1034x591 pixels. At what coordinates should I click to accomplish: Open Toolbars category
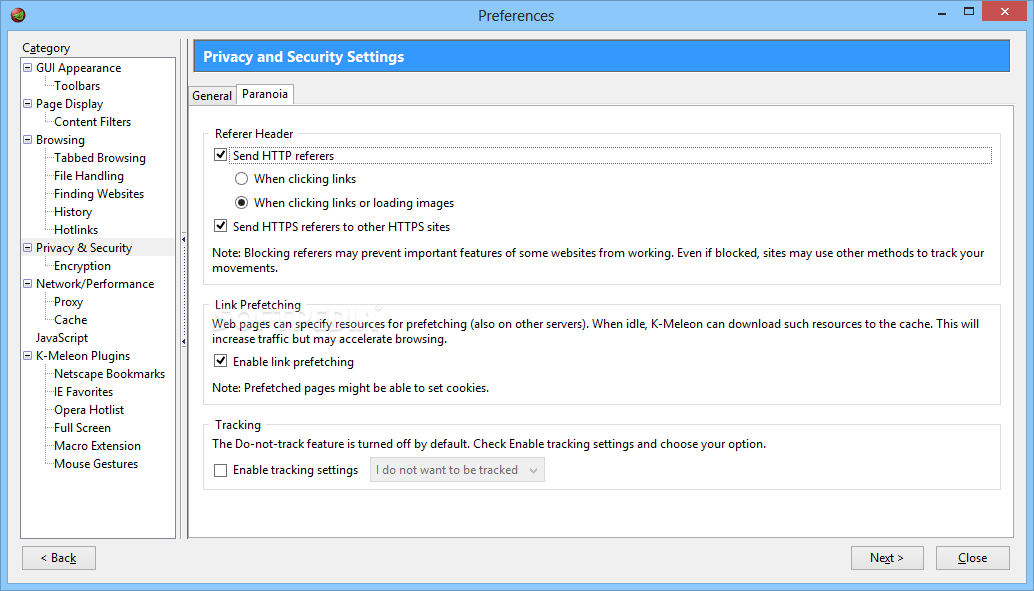(77, 86)
